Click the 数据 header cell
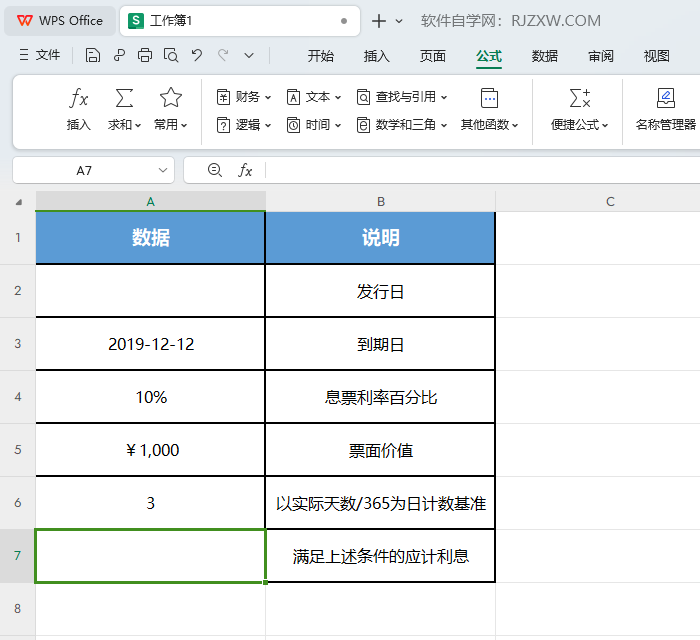The height and width of the screenshot is (640, 700). pos(150,237)
